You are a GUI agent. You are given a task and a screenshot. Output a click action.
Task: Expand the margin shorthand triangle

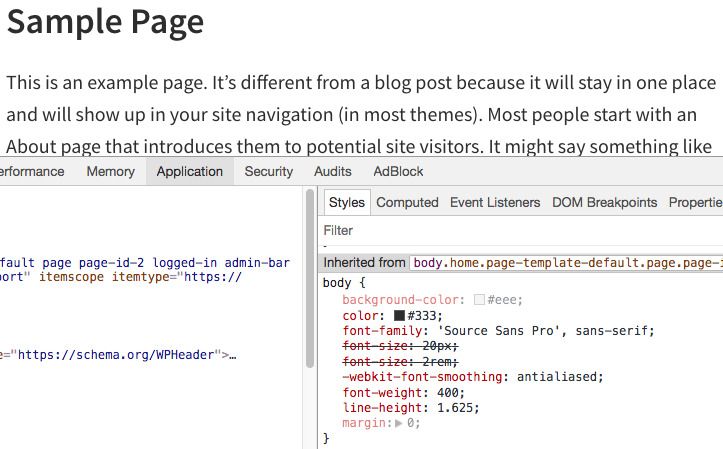coord(399,423)
